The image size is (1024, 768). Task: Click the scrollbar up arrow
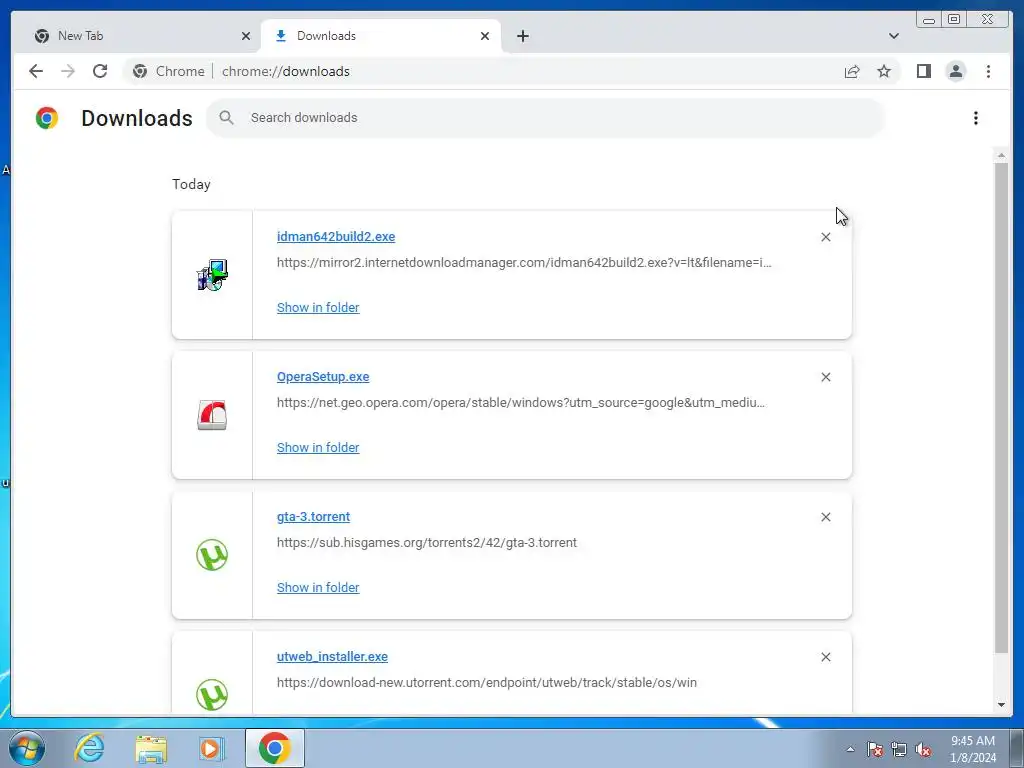coord(1001,155)
